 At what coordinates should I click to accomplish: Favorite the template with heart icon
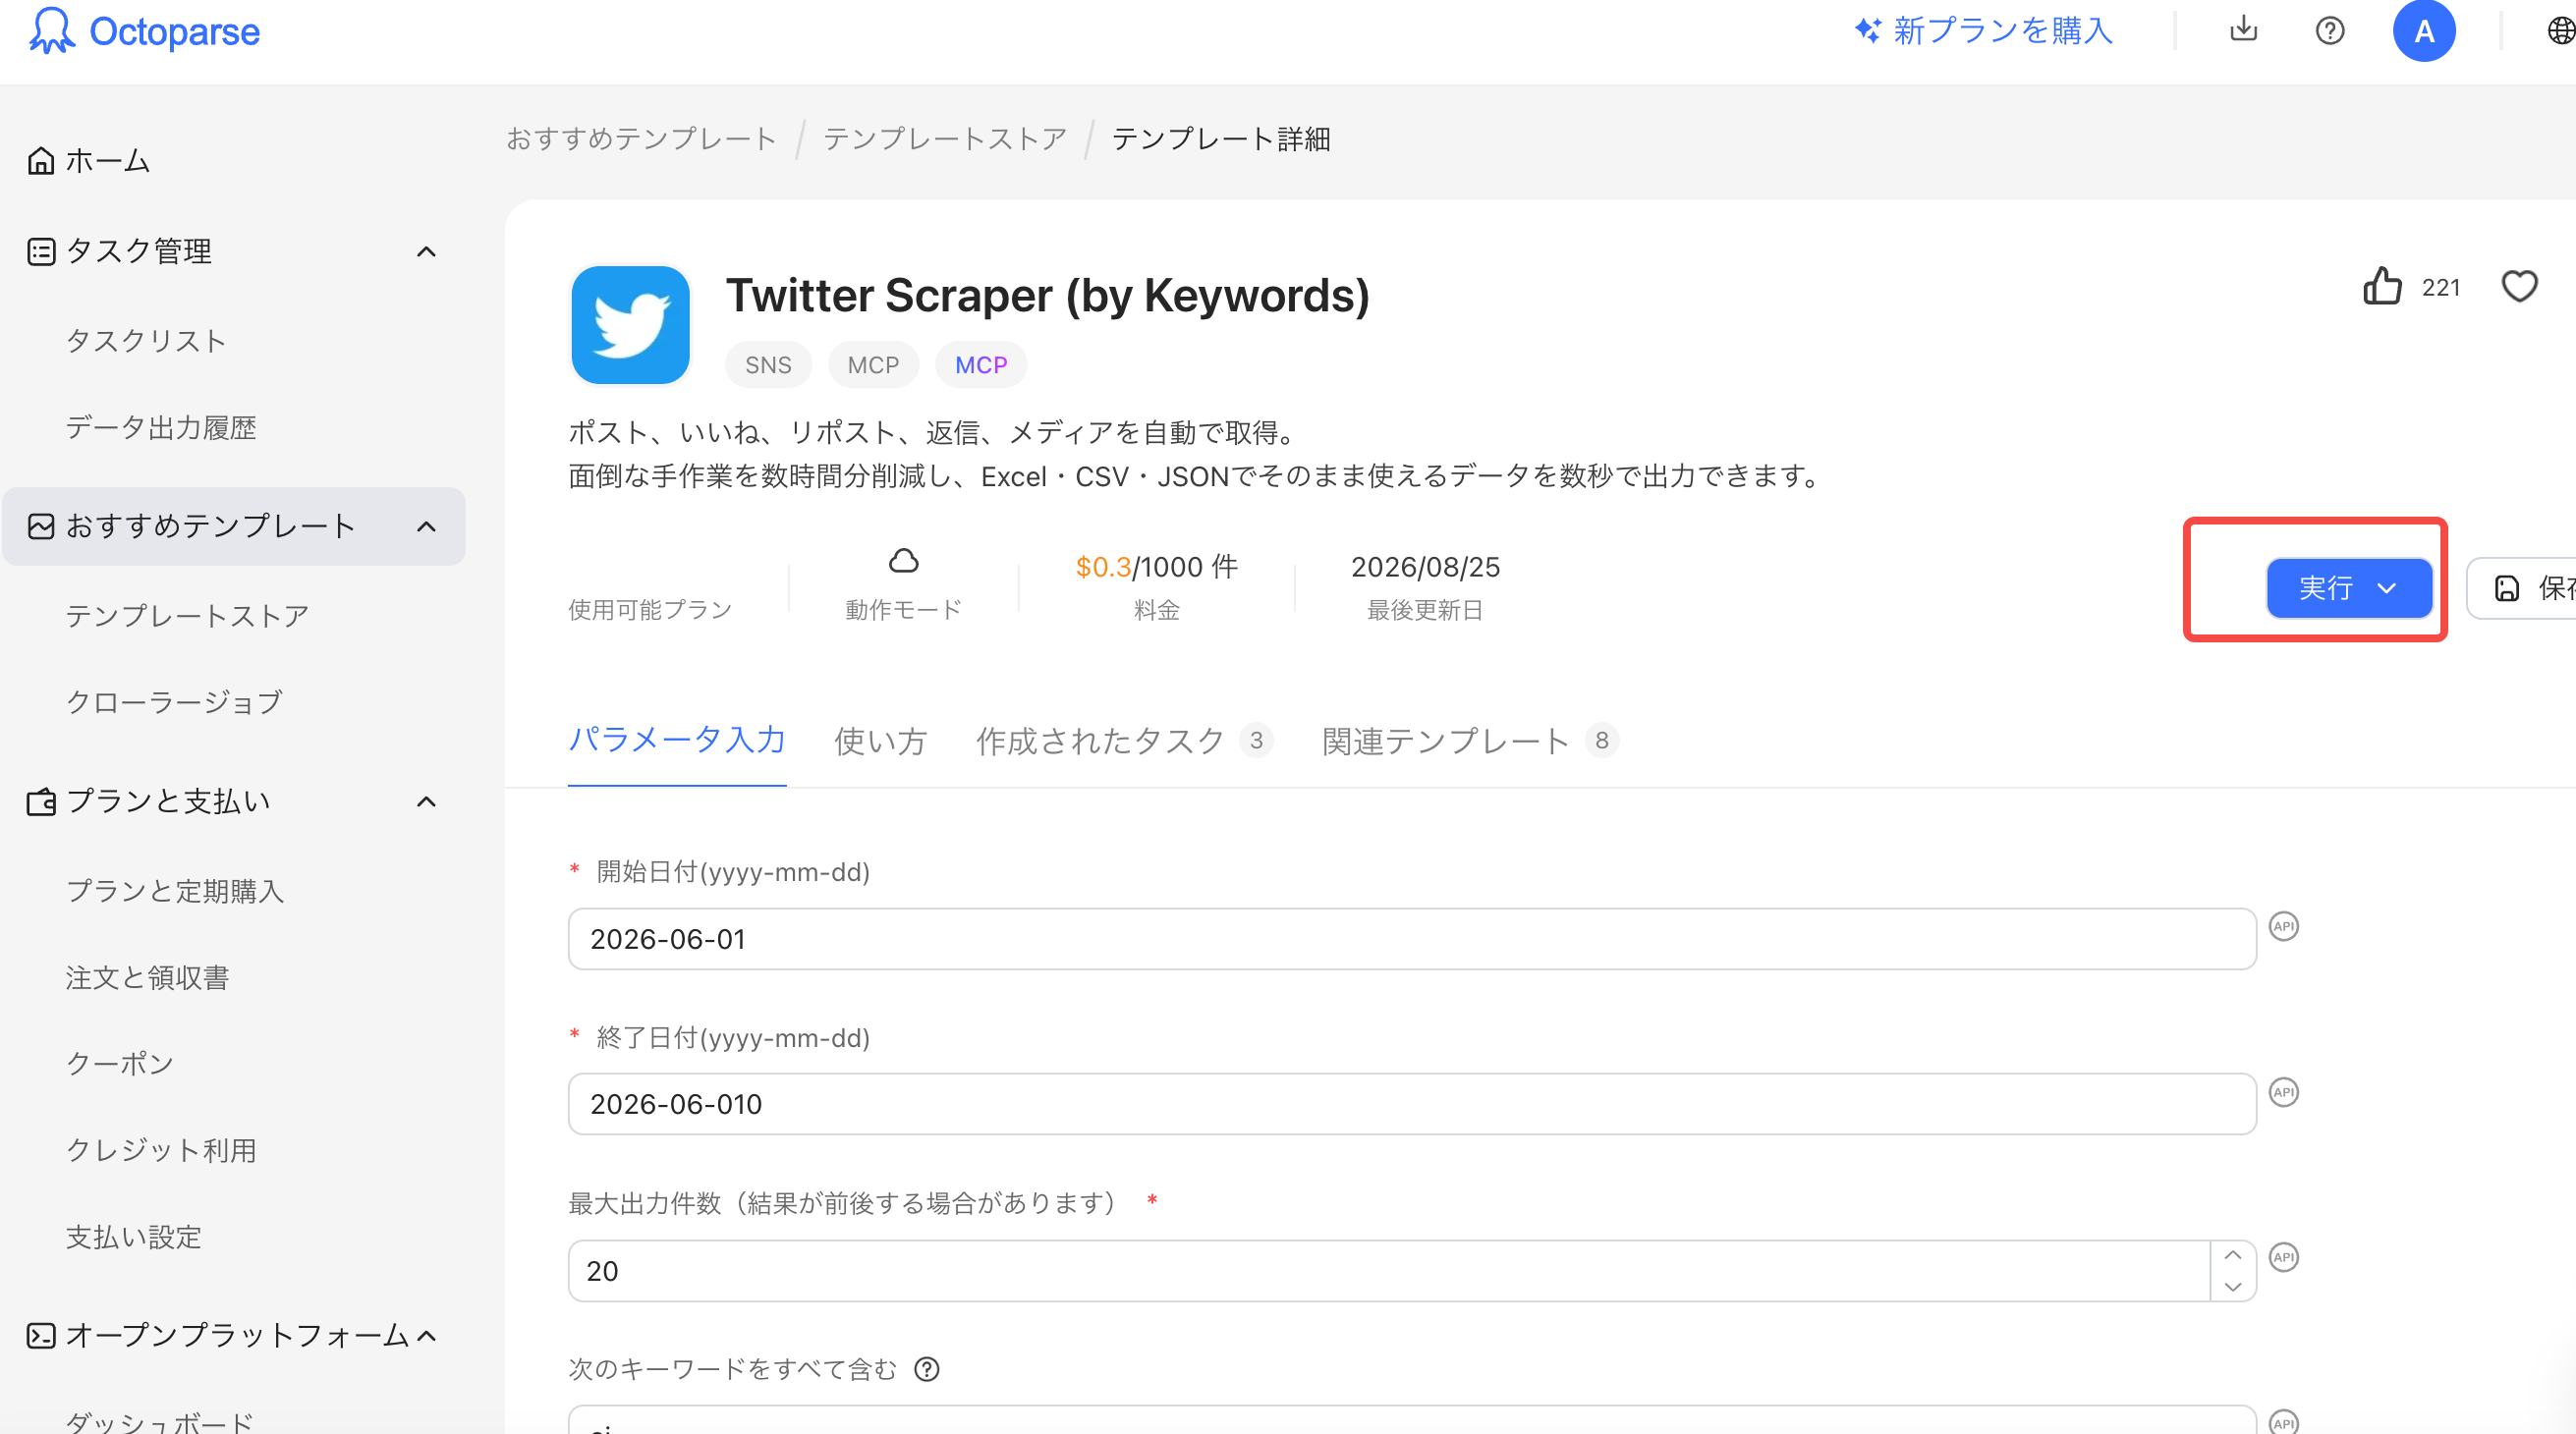click(2519, 286)
